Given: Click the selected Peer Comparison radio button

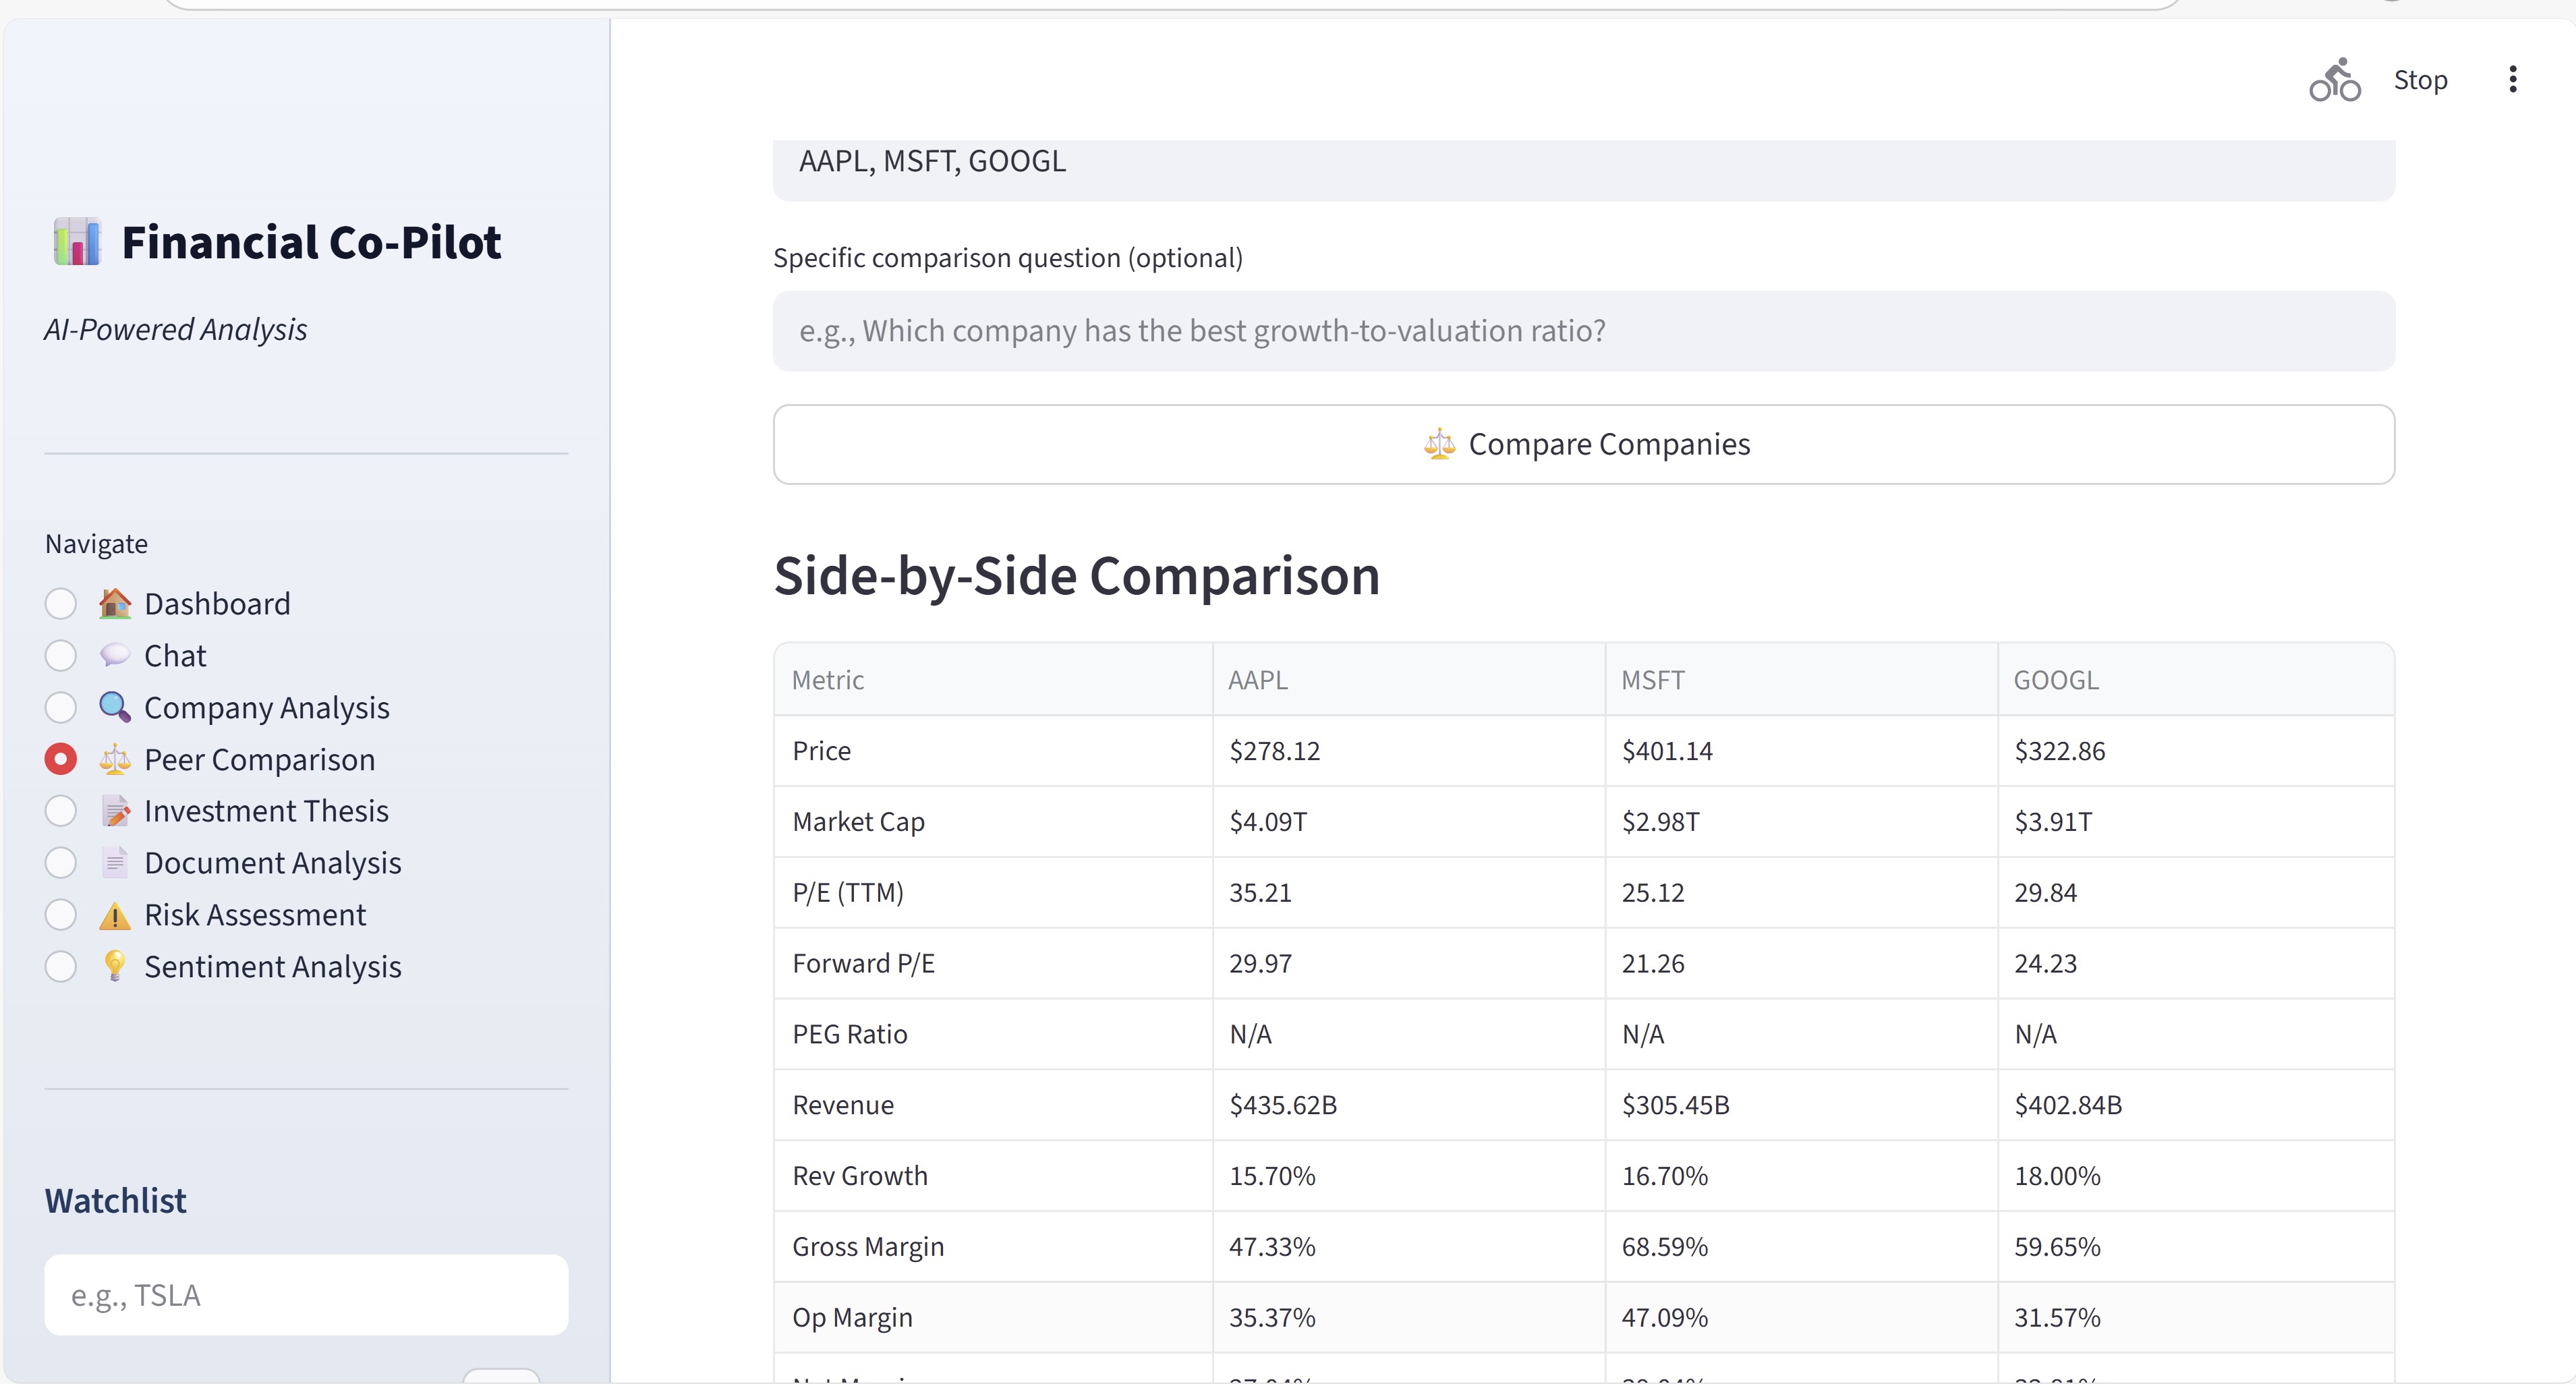Looking at the screenshot, I should pyautogui.click(x=61, y=760).
